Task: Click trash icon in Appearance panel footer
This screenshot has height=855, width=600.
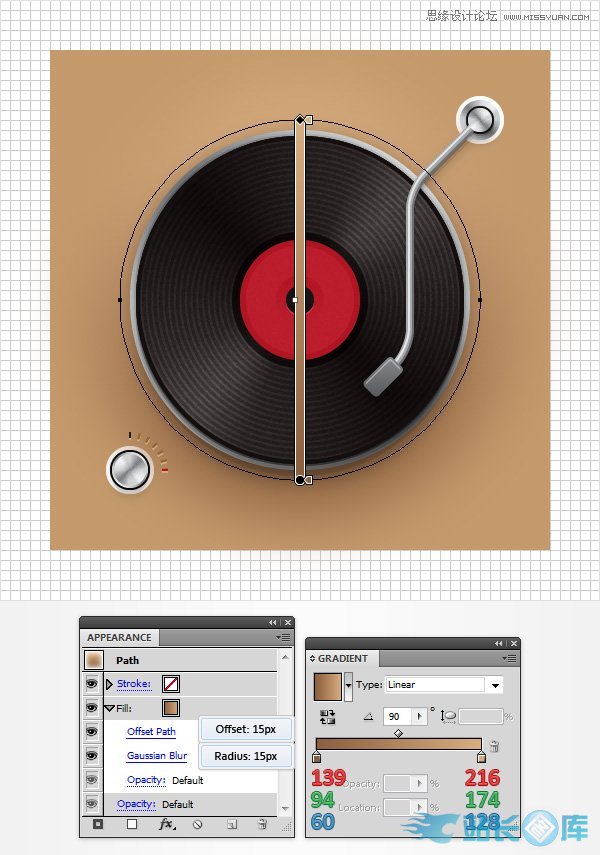Action: 262,824
